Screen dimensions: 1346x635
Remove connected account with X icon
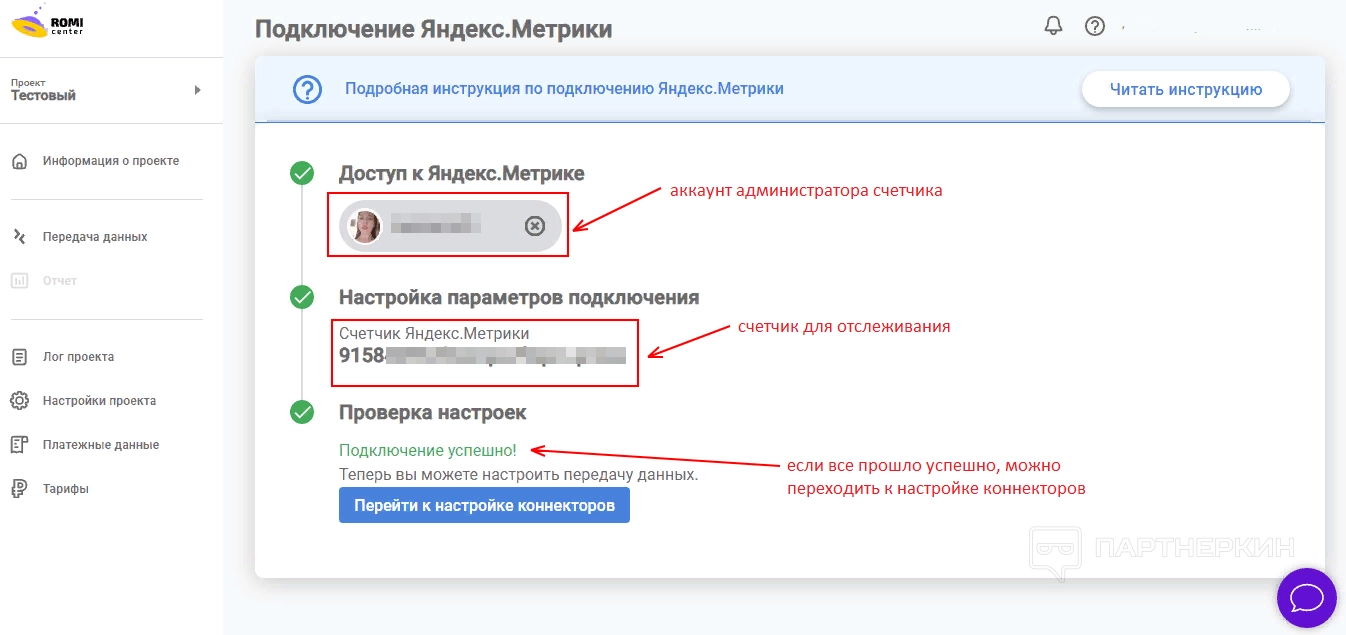(535, 226)
